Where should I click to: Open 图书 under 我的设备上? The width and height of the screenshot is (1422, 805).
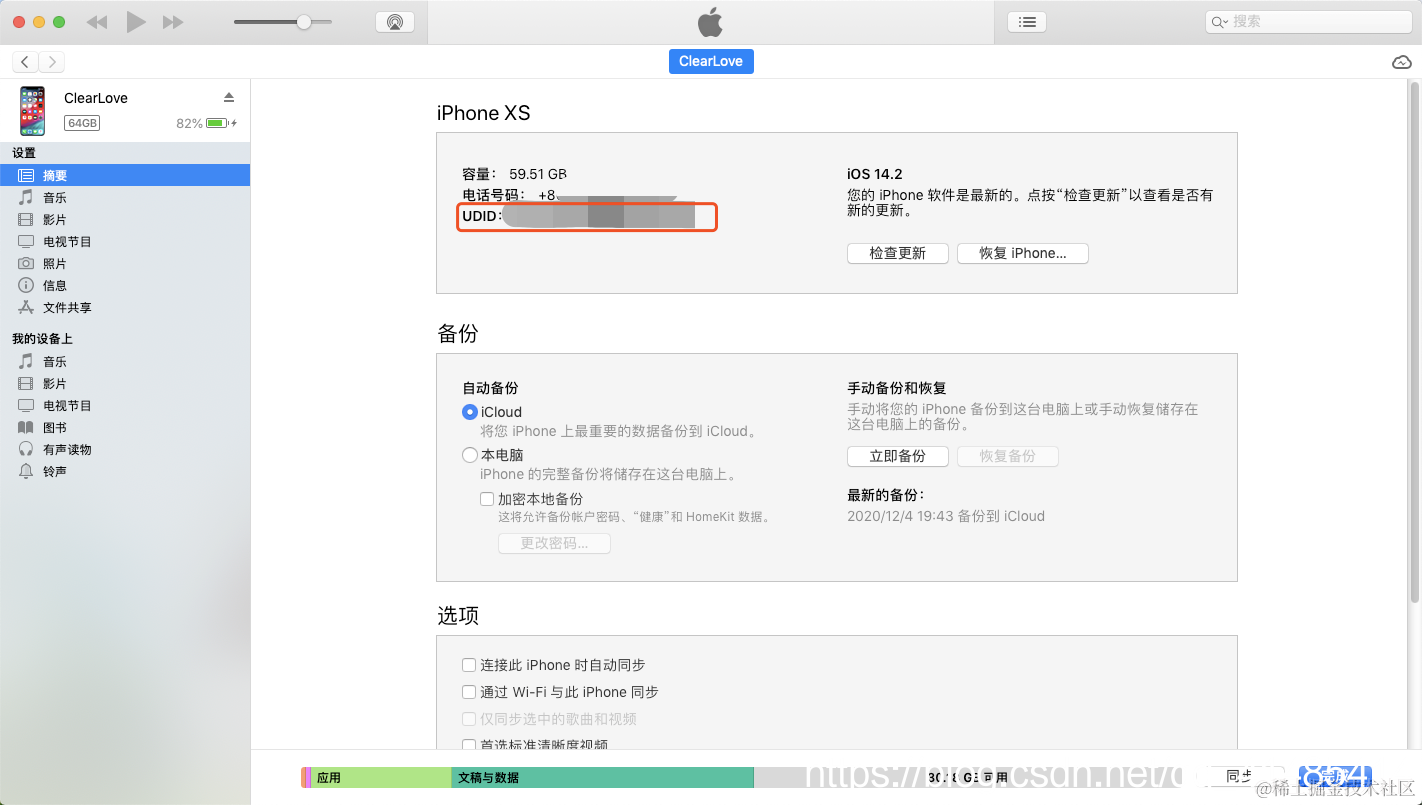tap(59, 426)
